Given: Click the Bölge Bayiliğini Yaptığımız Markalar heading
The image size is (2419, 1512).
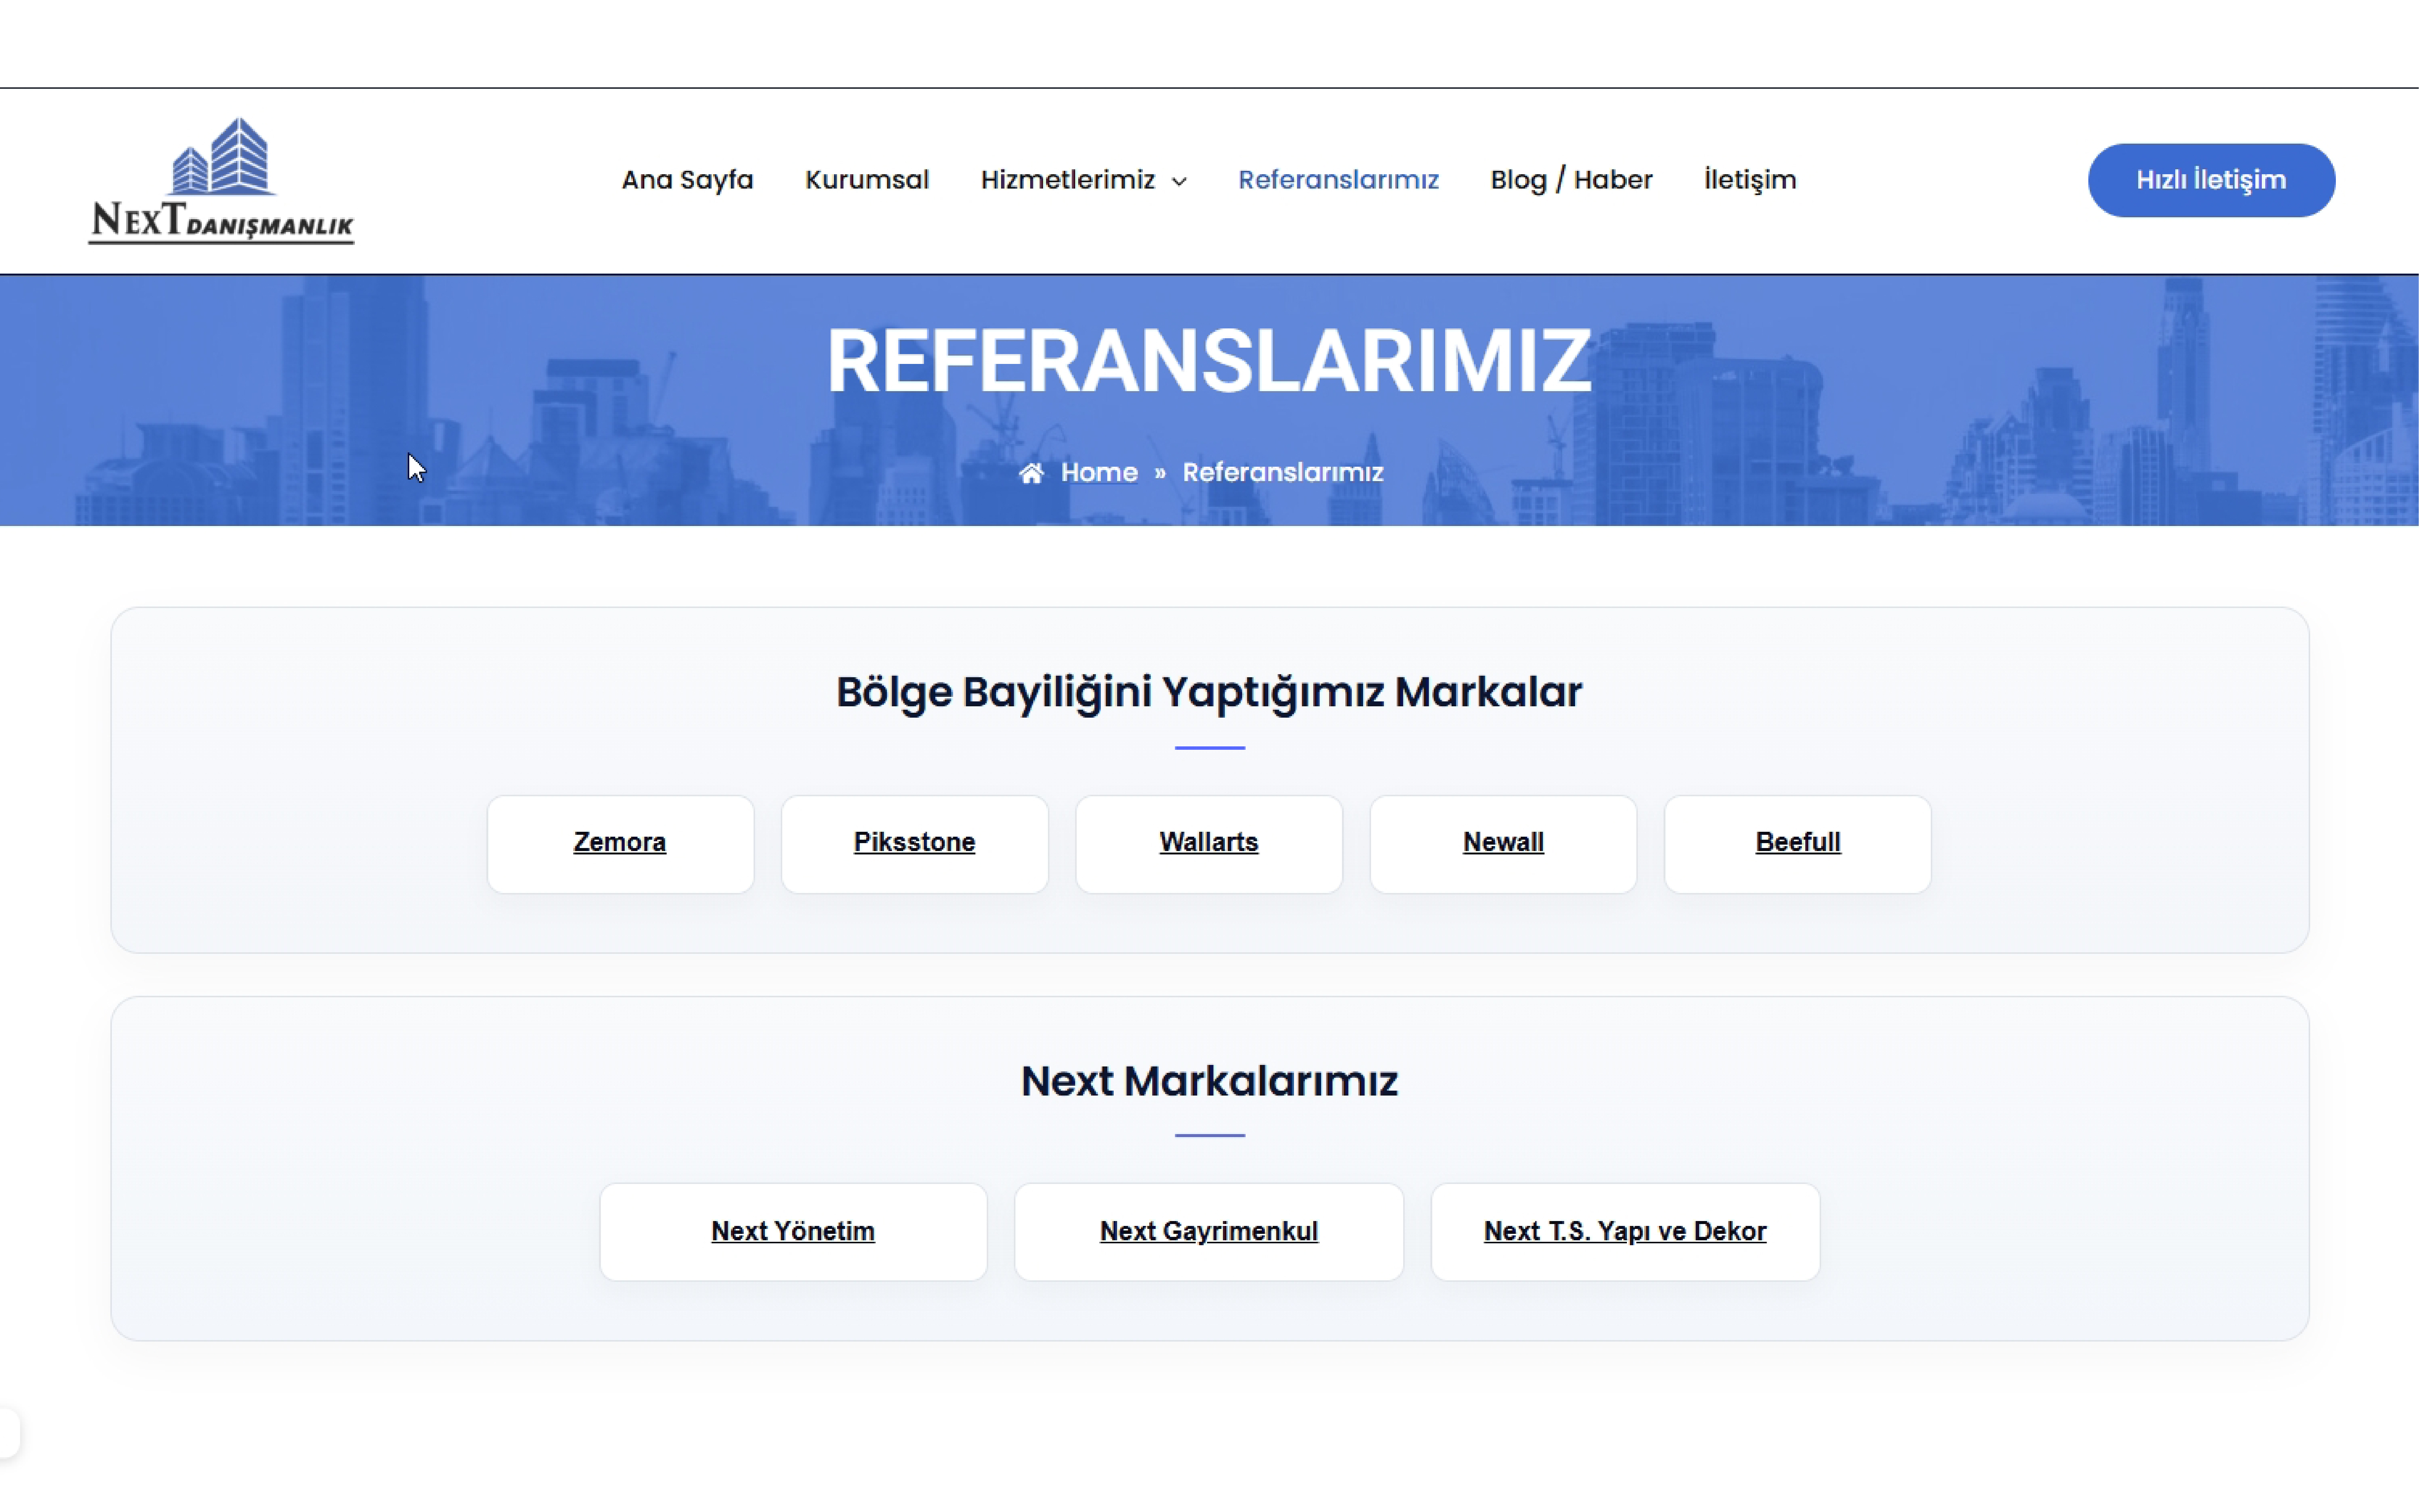Looking at the screenshot, I should point(1208,693).
